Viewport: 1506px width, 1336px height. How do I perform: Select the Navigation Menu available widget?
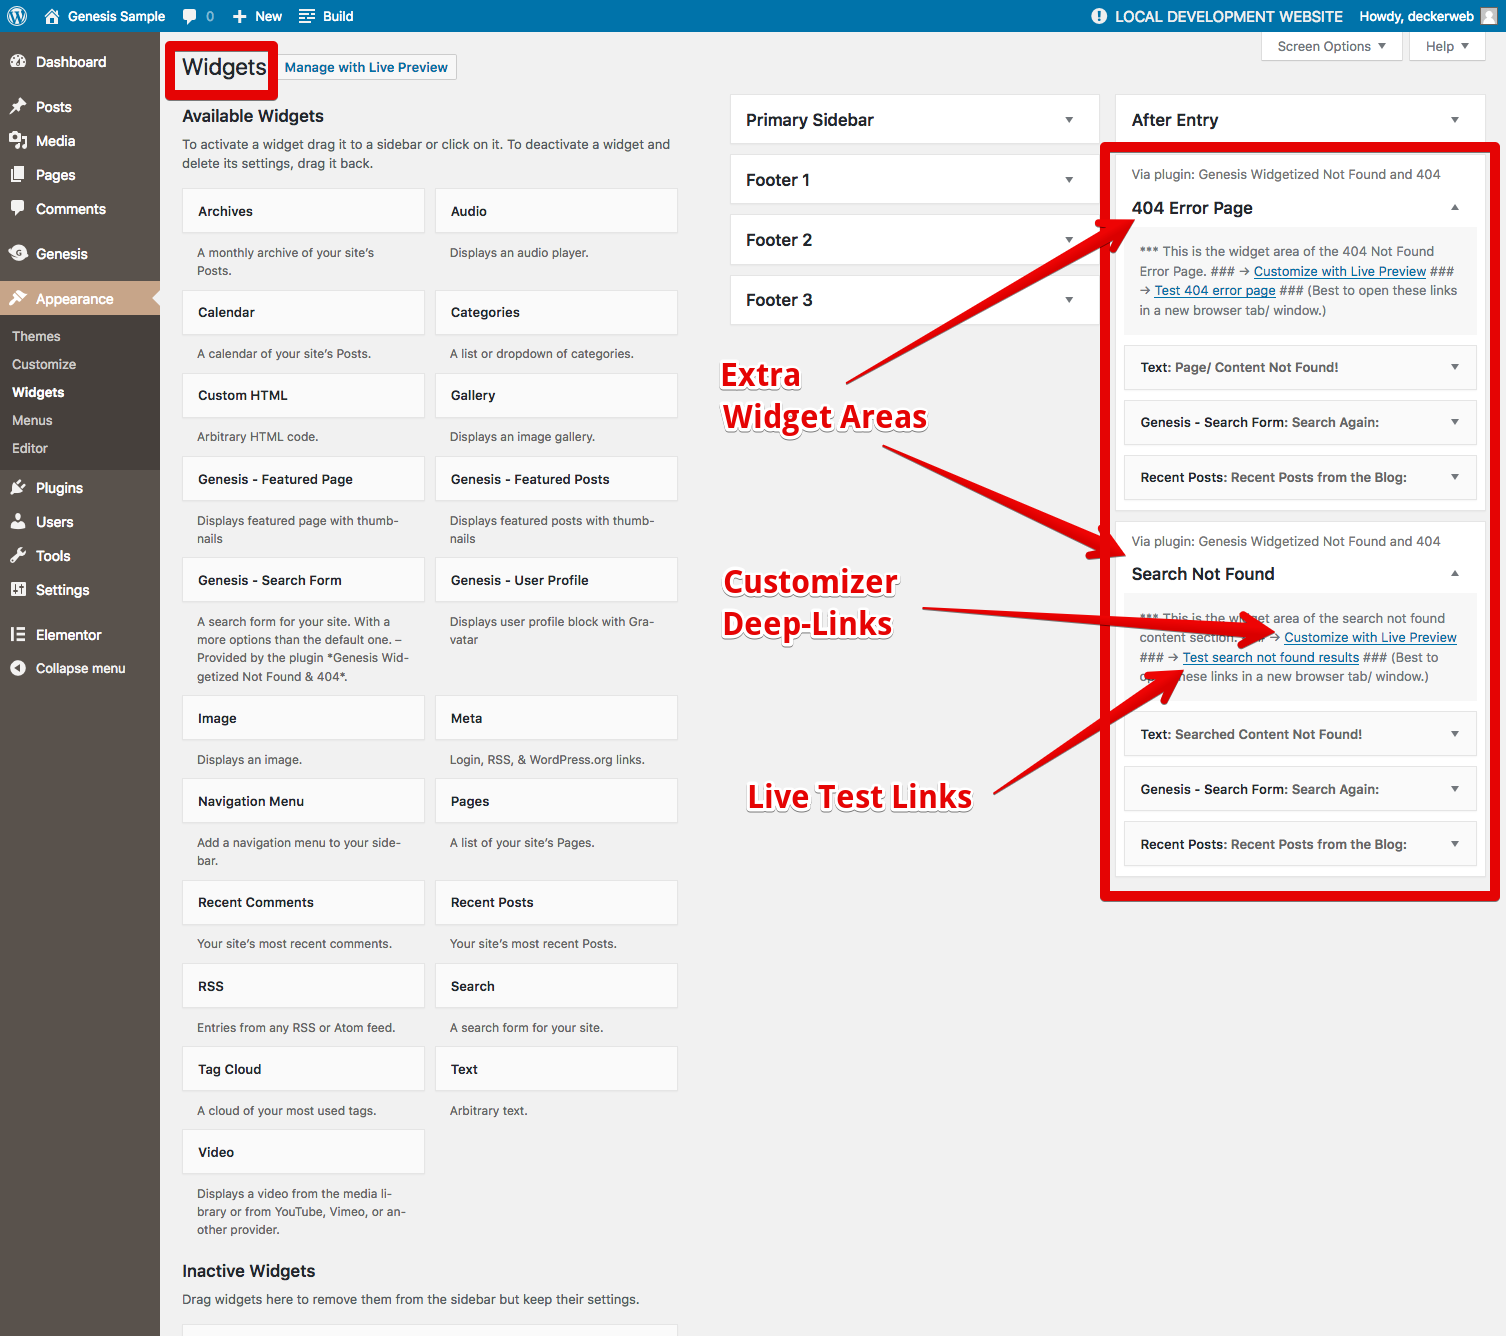pyautogui.click(x=303, y=801)
